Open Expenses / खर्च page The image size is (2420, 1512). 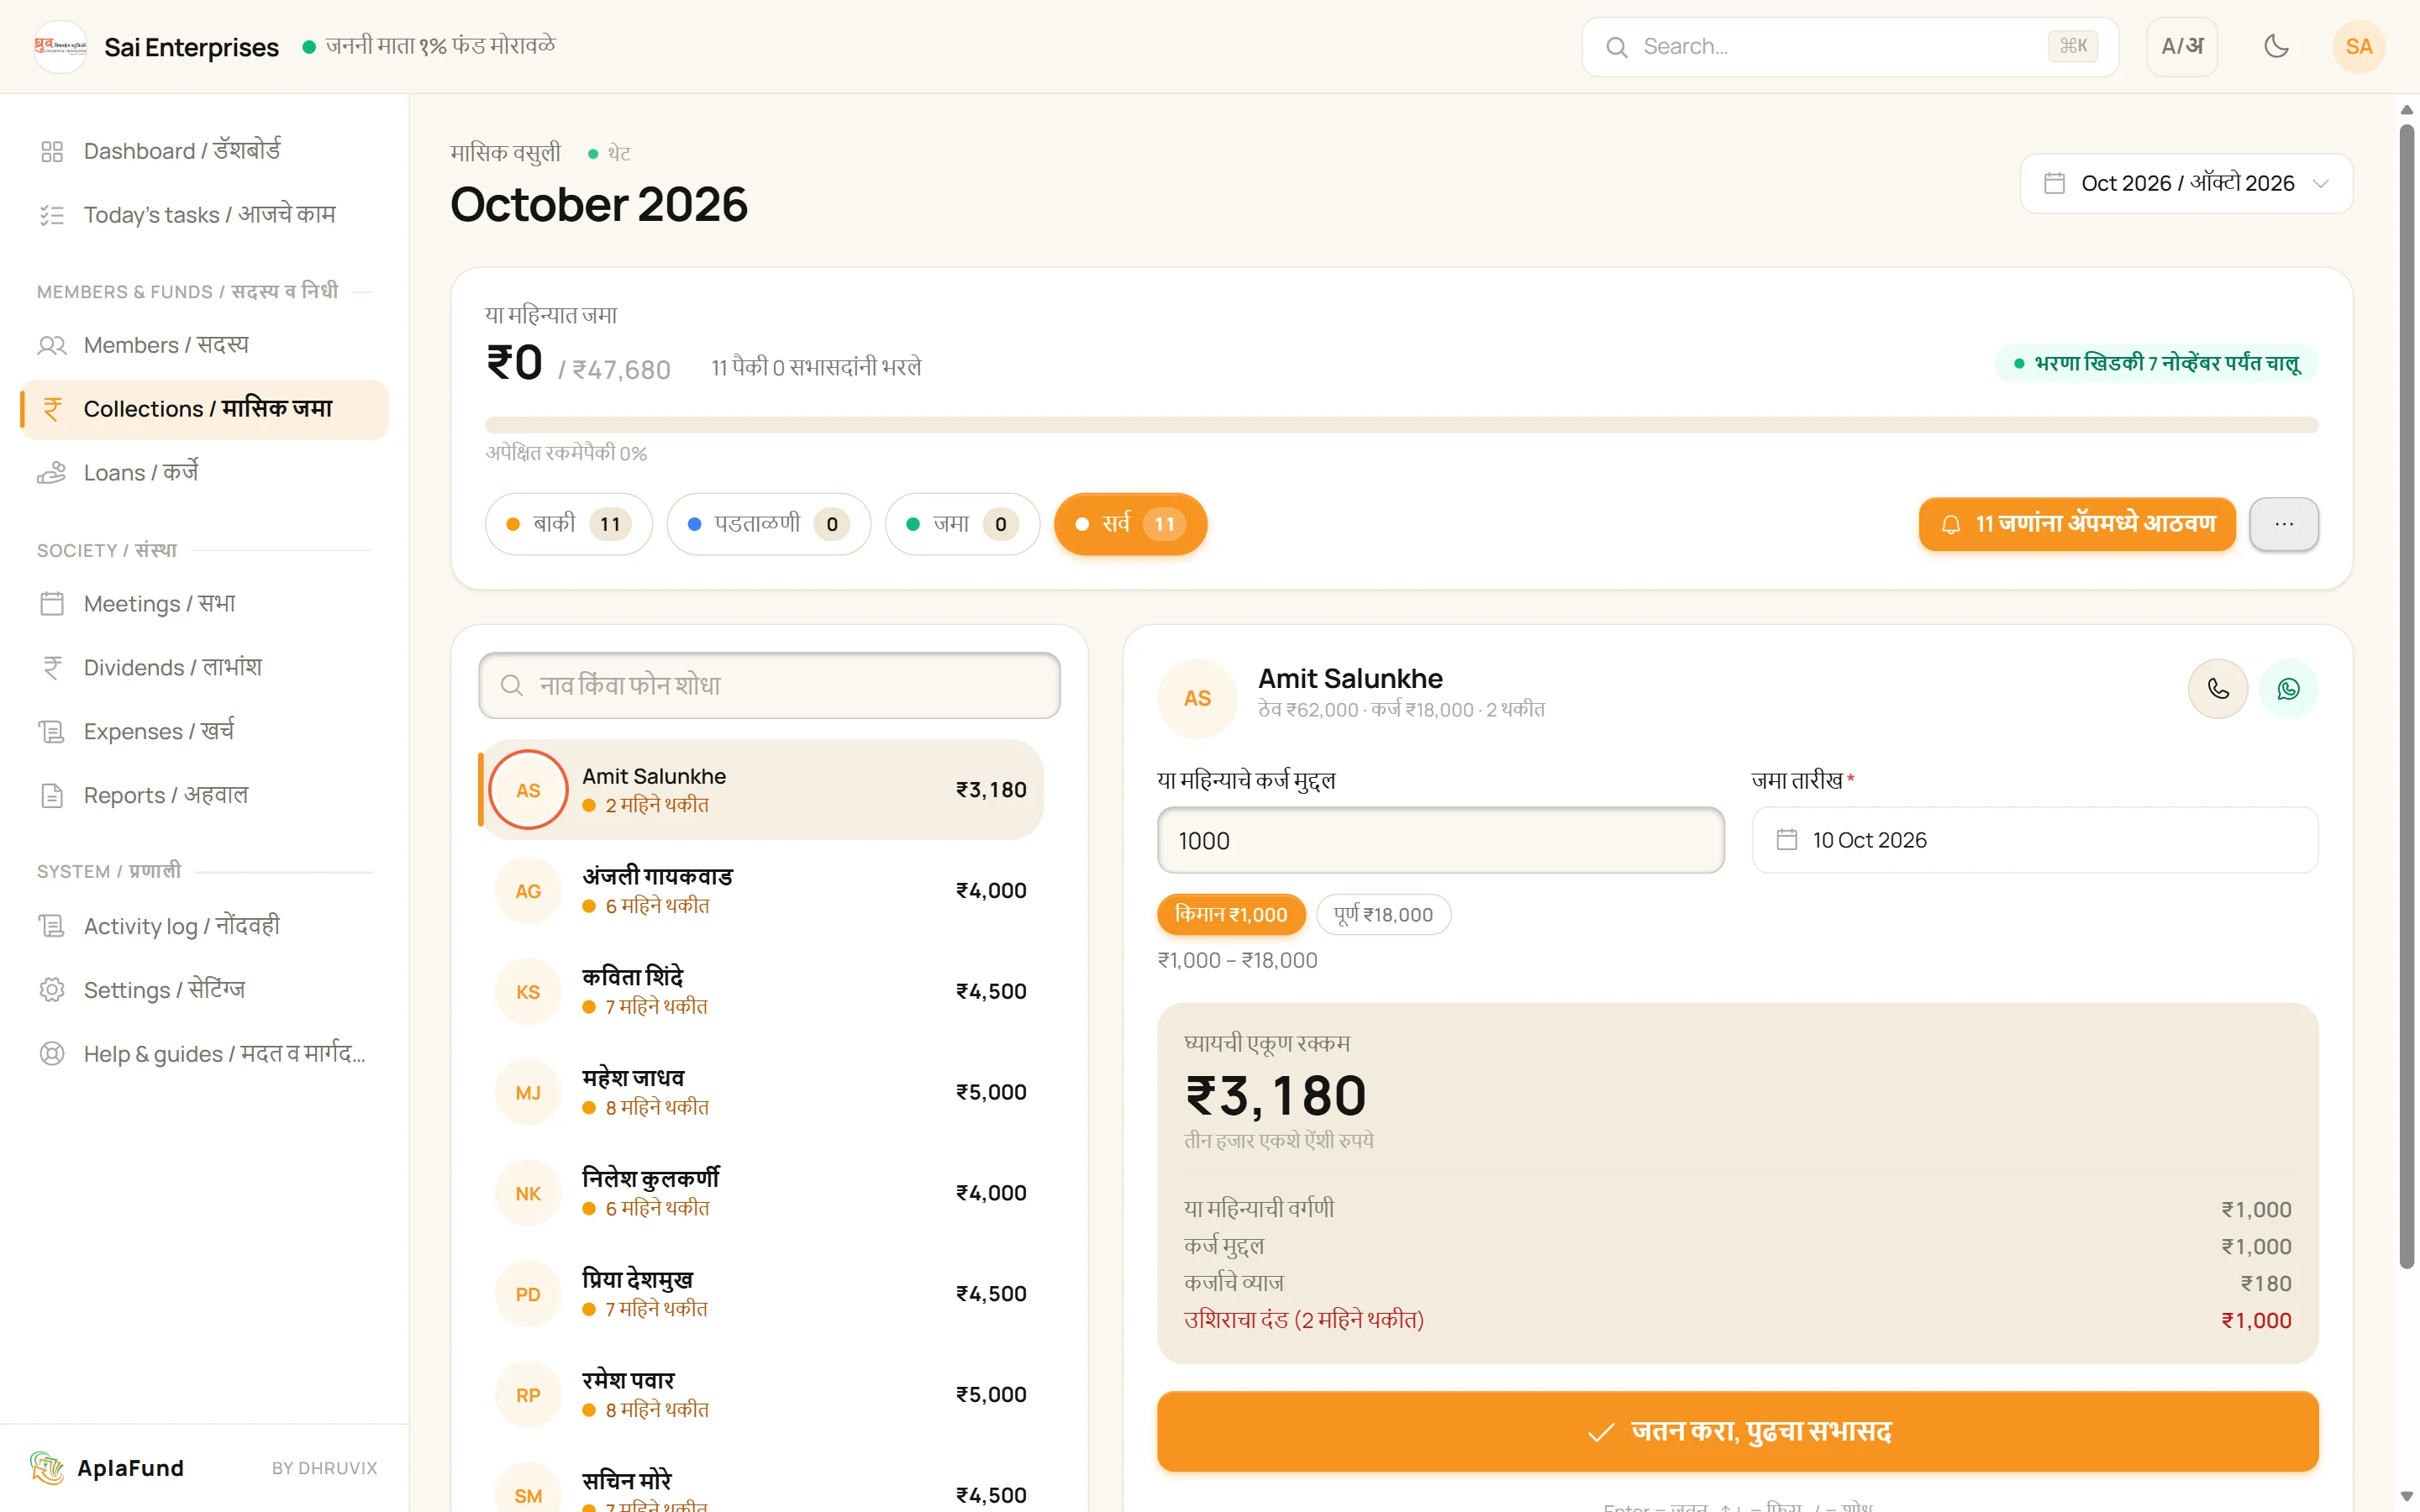point(204,732)
